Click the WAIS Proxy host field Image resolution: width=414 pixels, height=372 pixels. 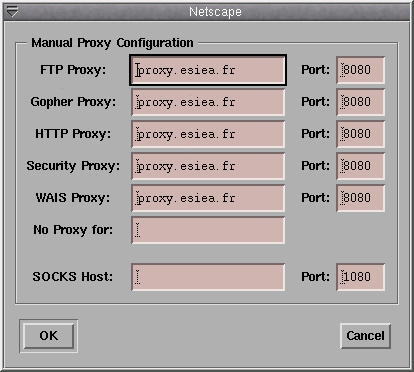208,198
